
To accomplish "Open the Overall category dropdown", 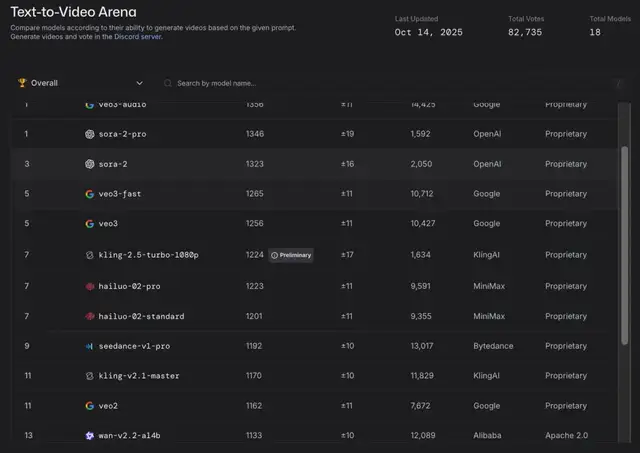I will coord(80,83).
